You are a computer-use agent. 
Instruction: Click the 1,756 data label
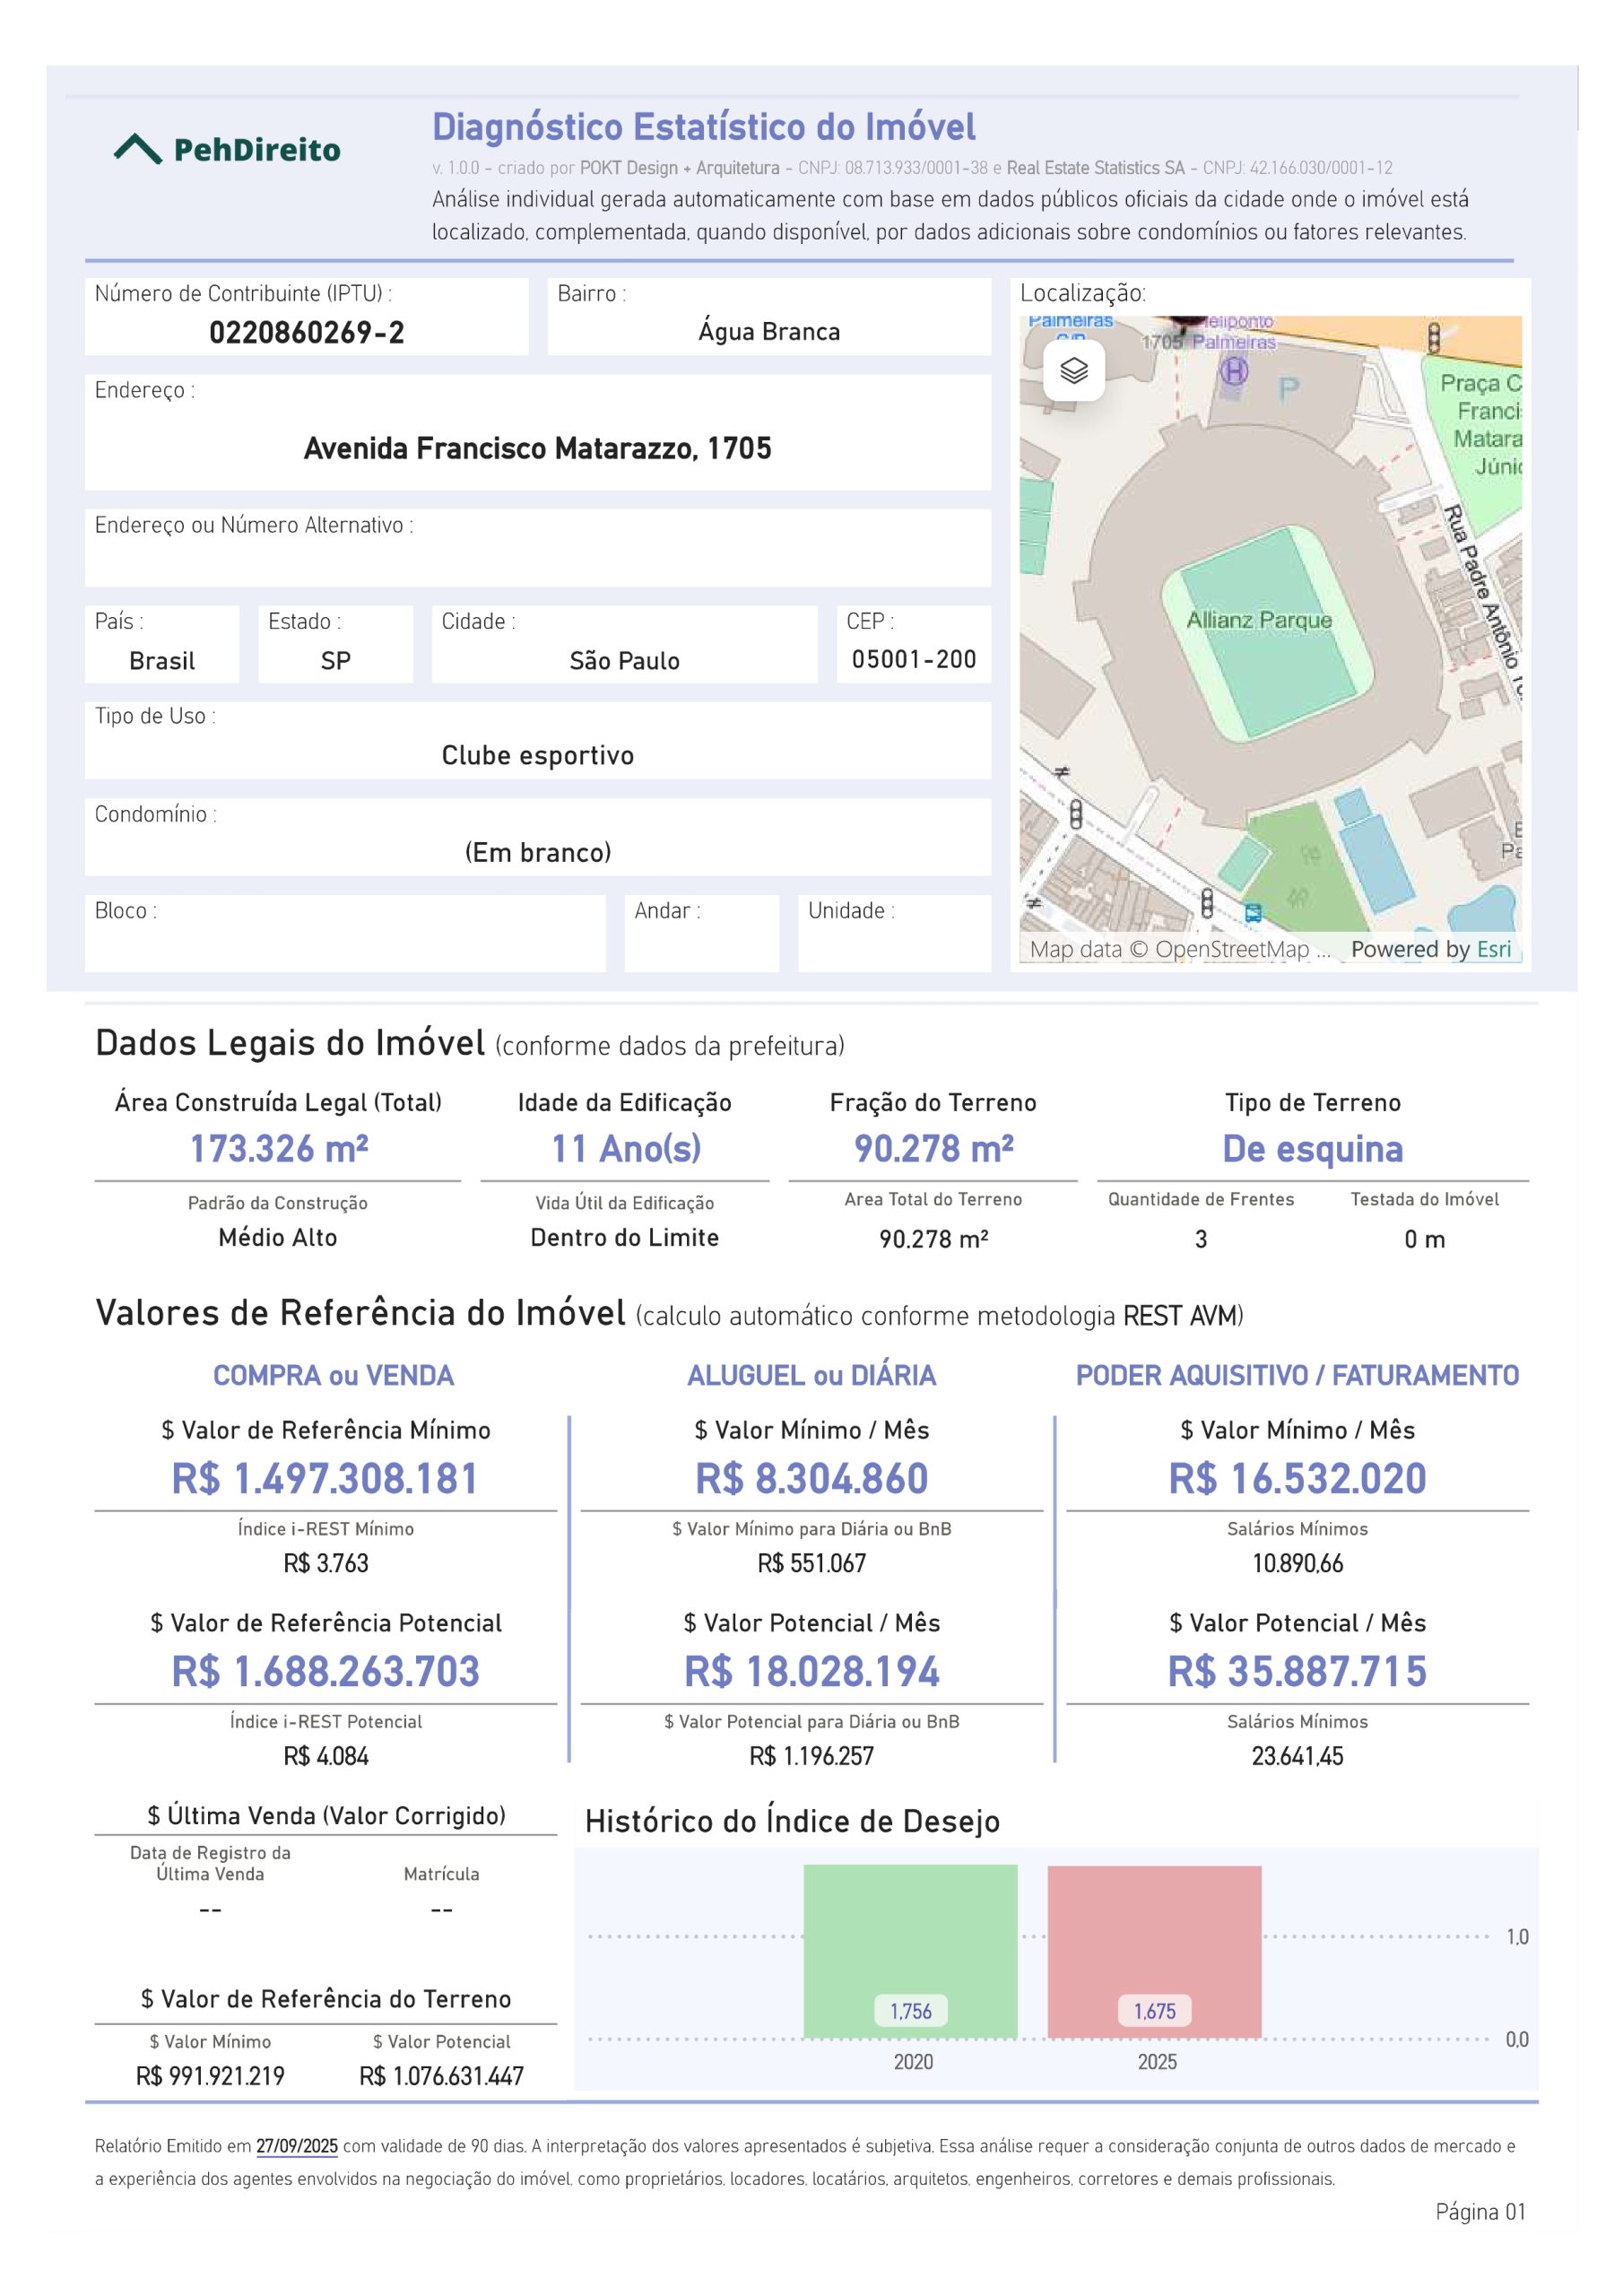pos(910,2011)
